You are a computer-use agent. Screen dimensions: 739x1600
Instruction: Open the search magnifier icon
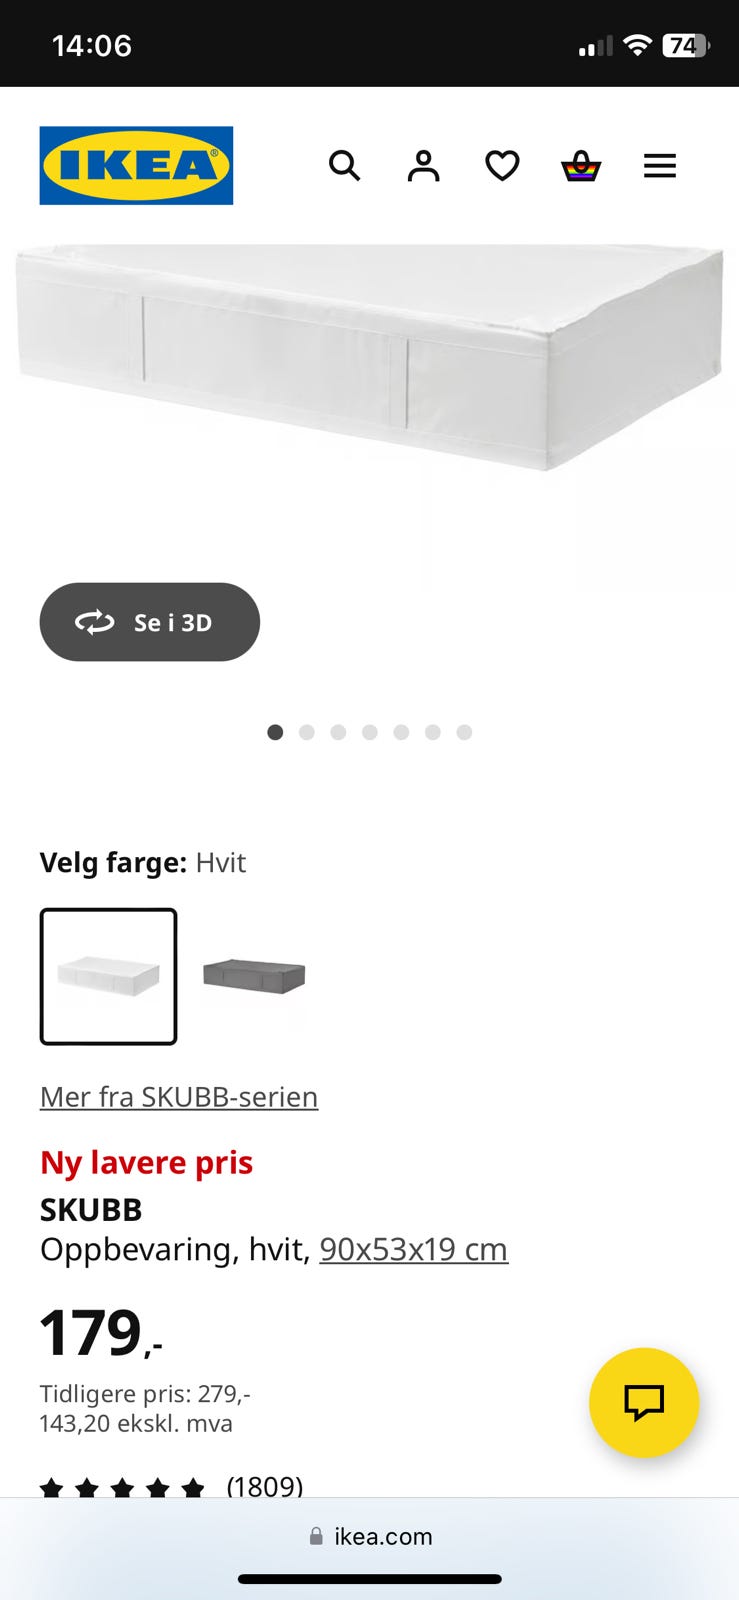click(x=344, y=165)
